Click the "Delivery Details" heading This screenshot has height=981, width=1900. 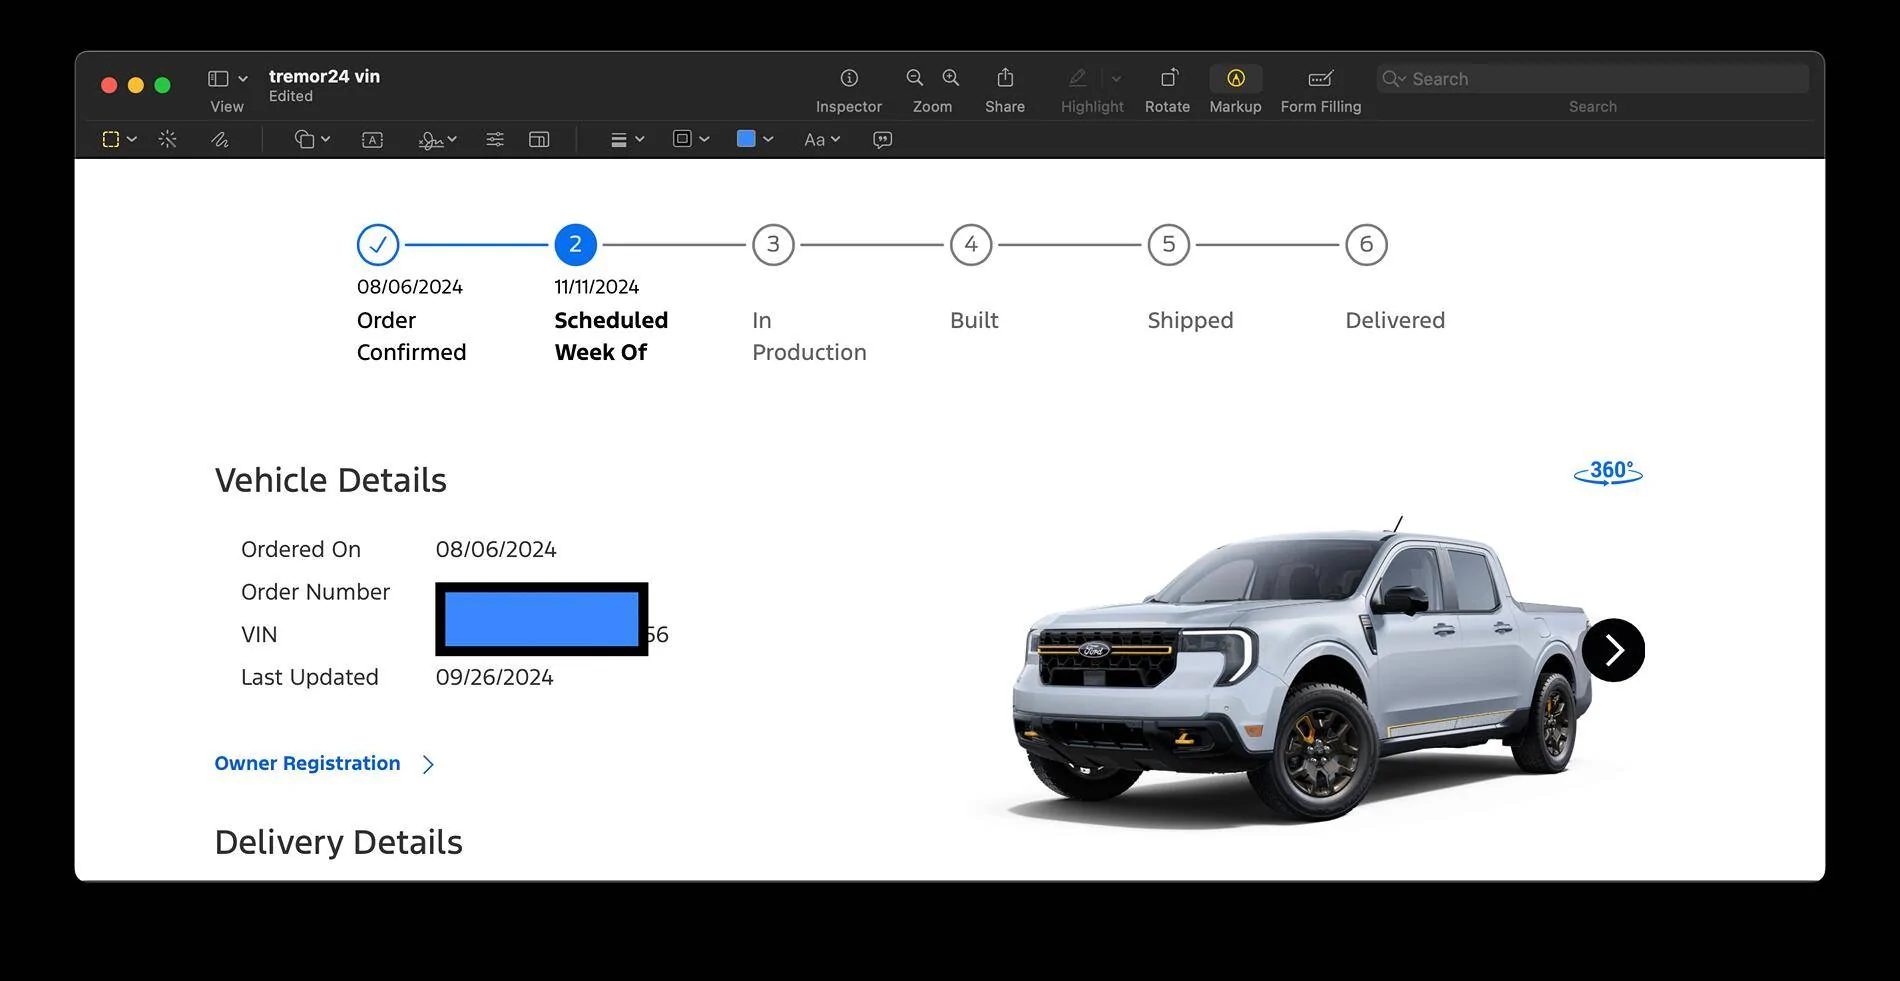point(339,842)
